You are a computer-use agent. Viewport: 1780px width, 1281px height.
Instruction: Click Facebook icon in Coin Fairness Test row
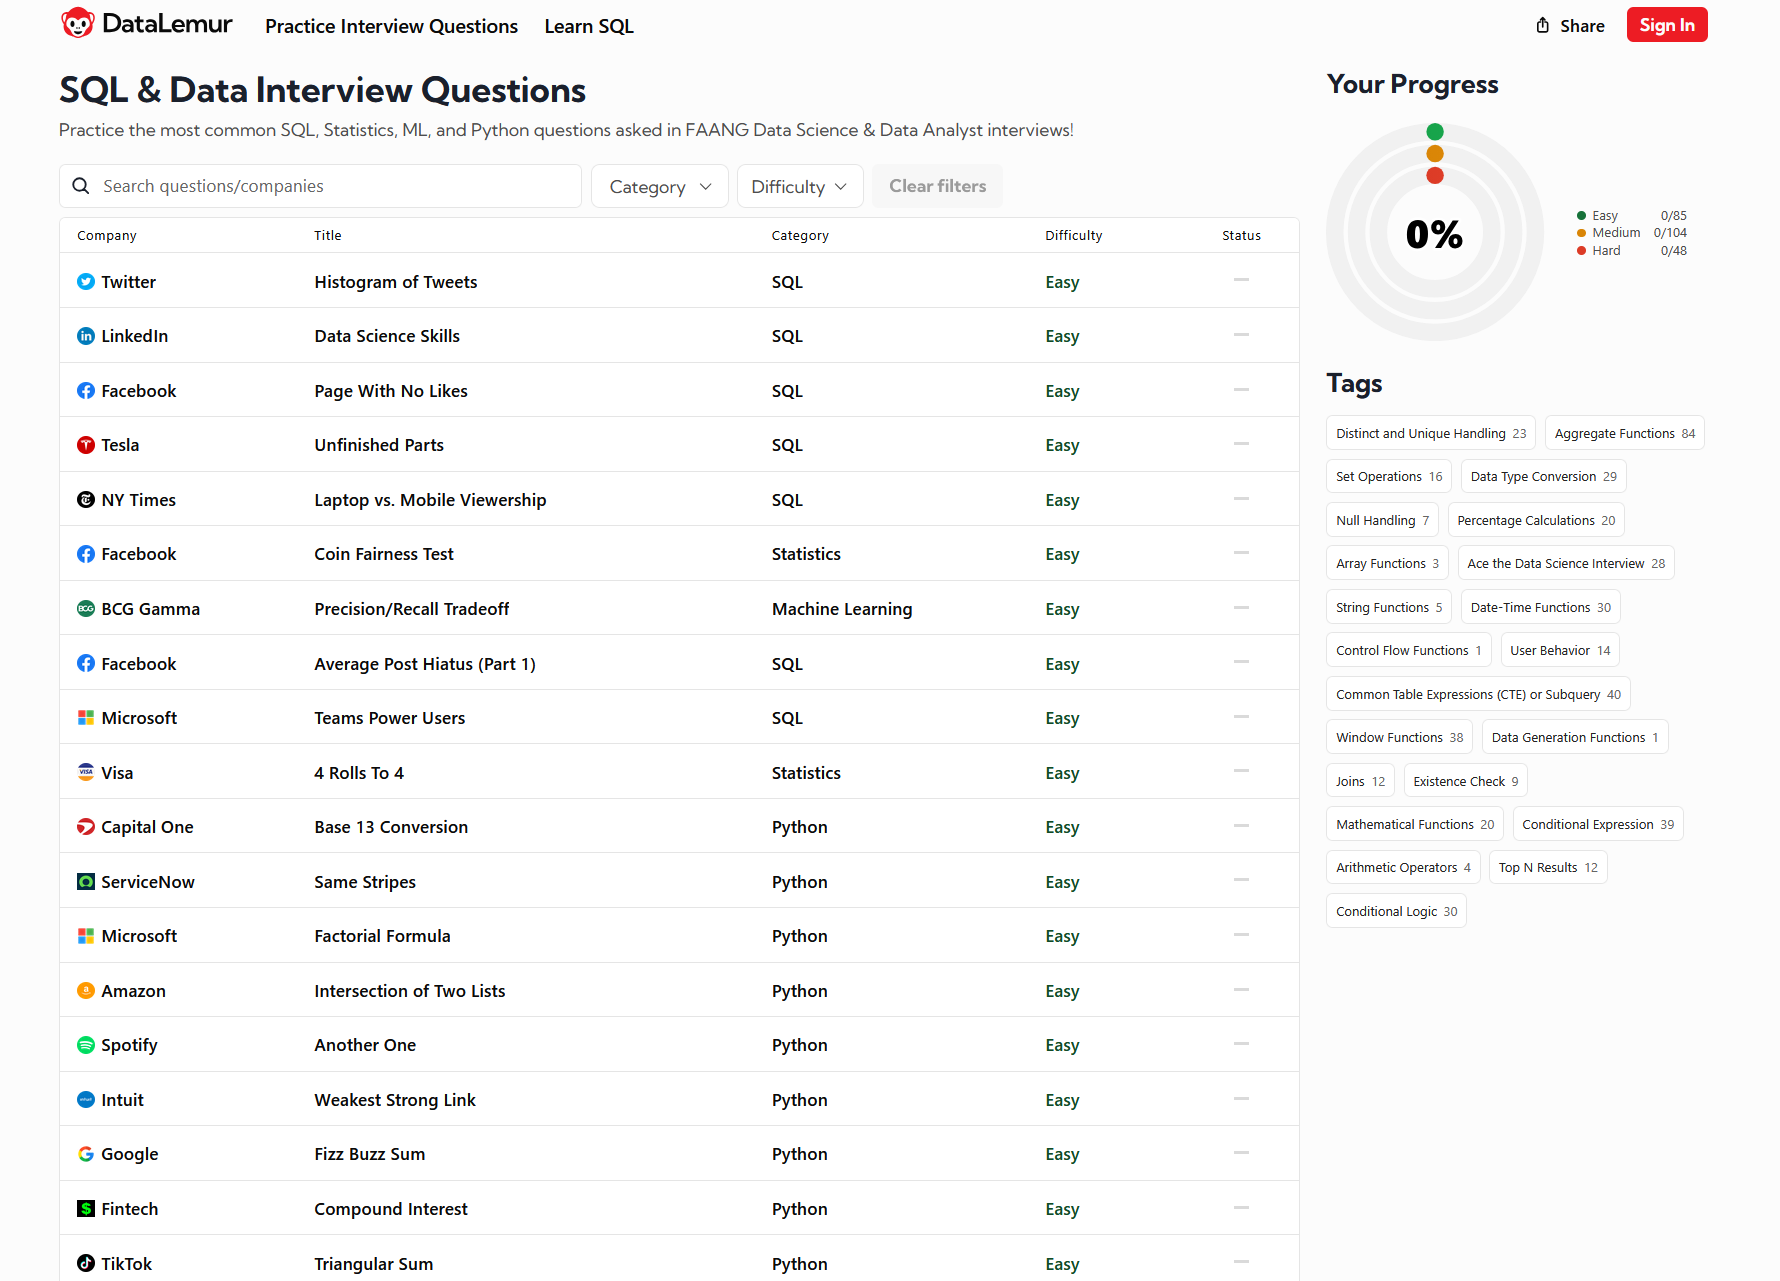point(86,554)
